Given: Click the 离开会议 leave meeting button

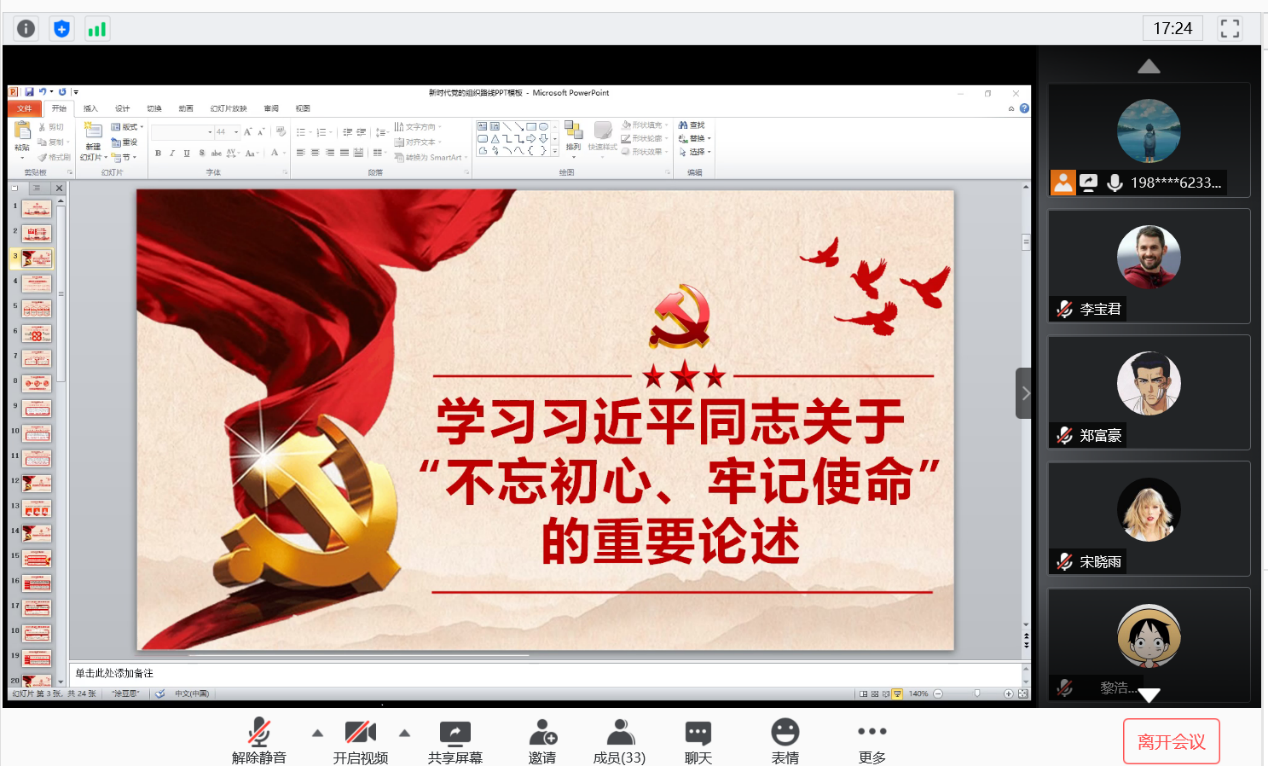Looking at the screenshot, I should (x=1171, y=741).
